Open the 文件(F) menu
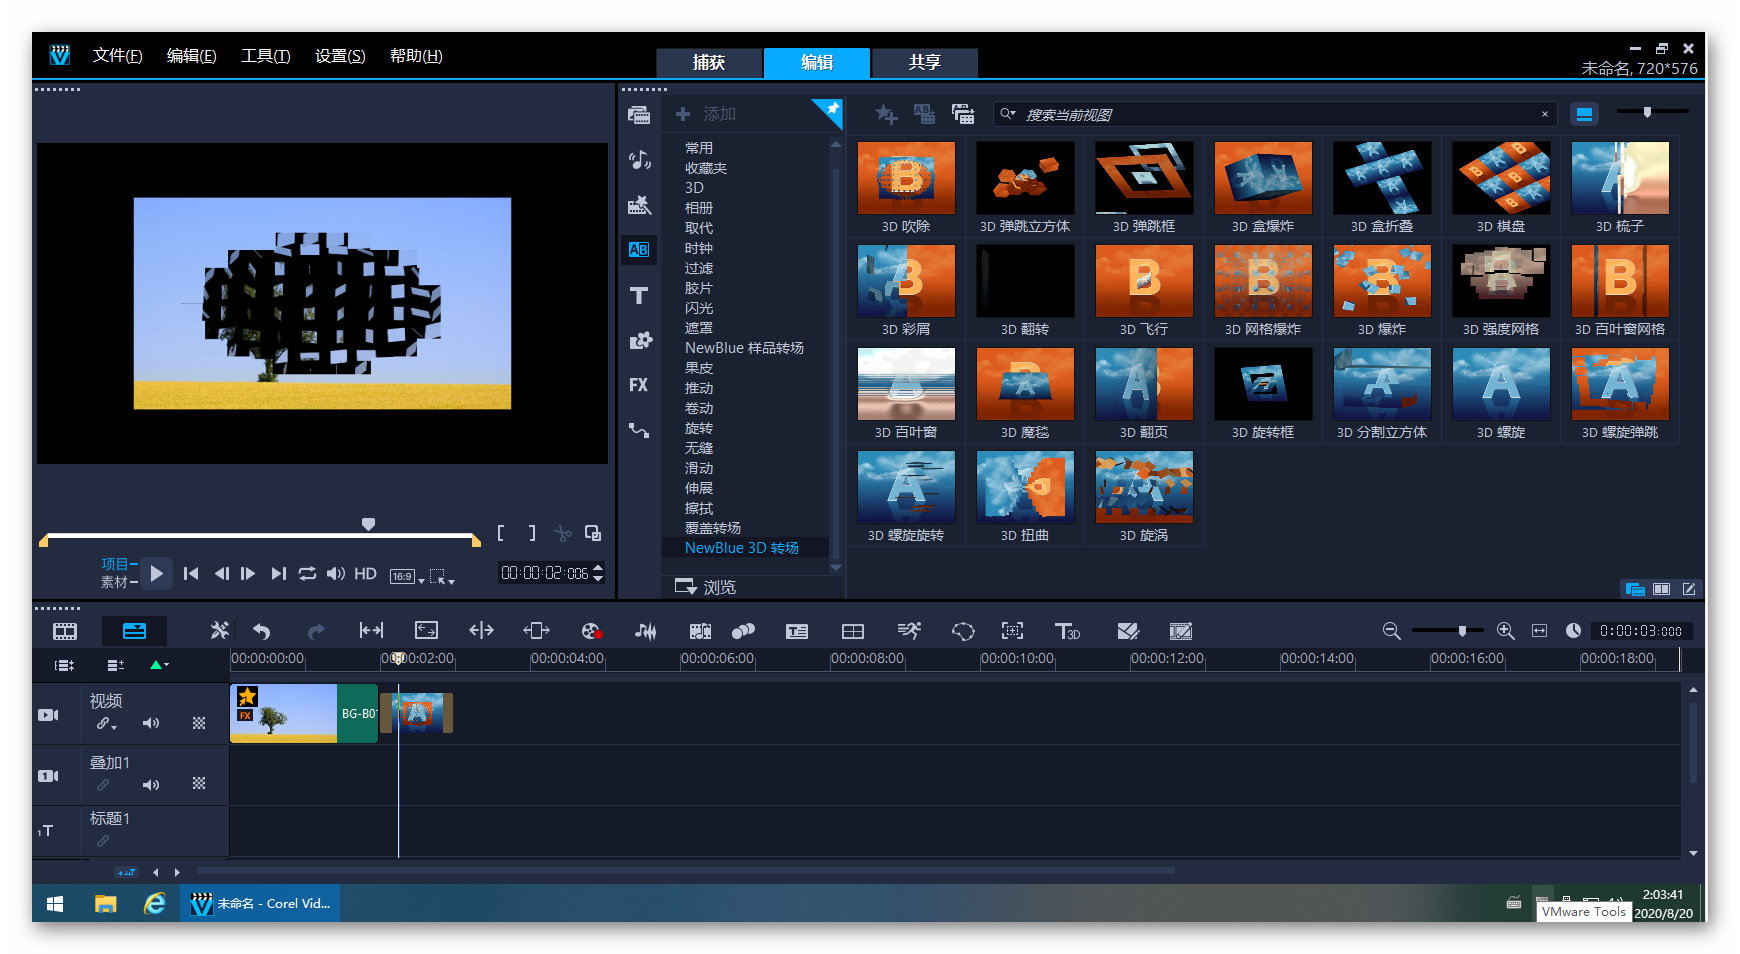Viewport: 1740px width, 954px height. click(117, 56)
